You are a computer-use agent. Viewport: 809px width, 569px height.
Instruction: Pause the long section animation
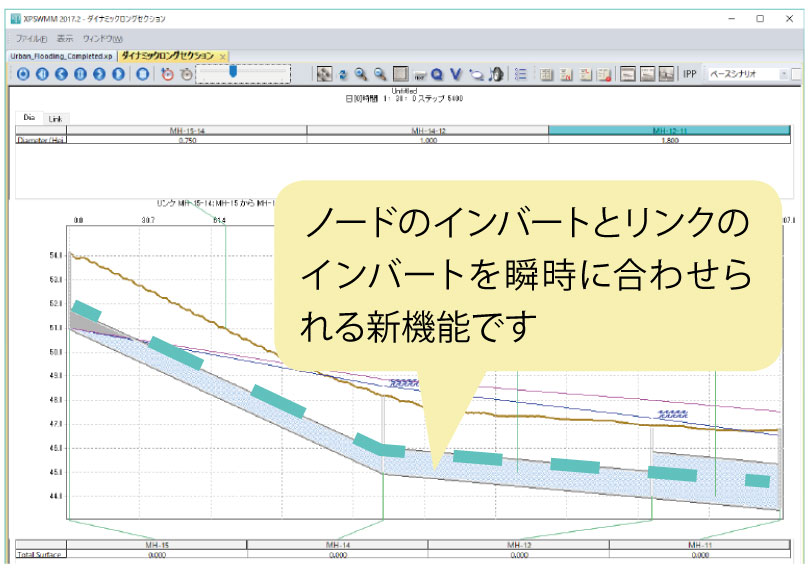80,74
